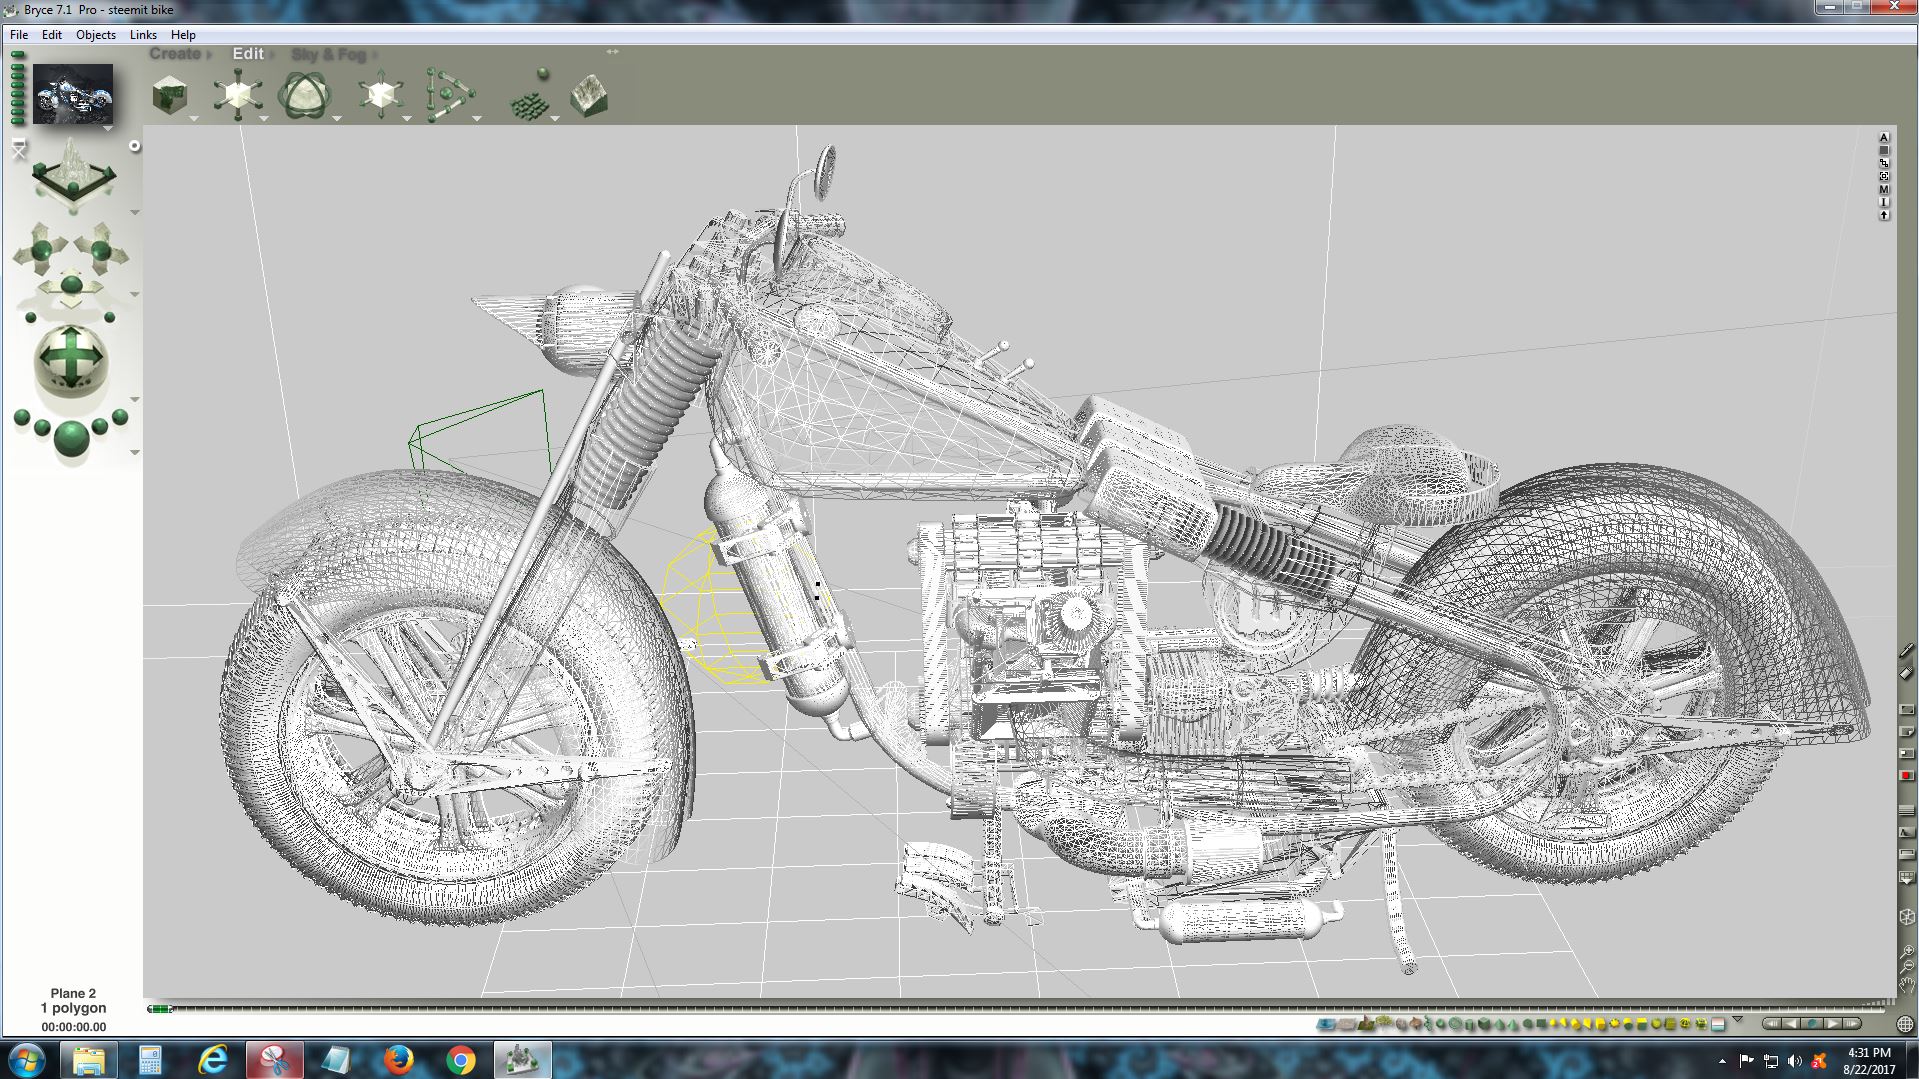Open selection palette dropdown triangle
Viewport: 1919px width, 1079px height.
click(1737, 1019)
